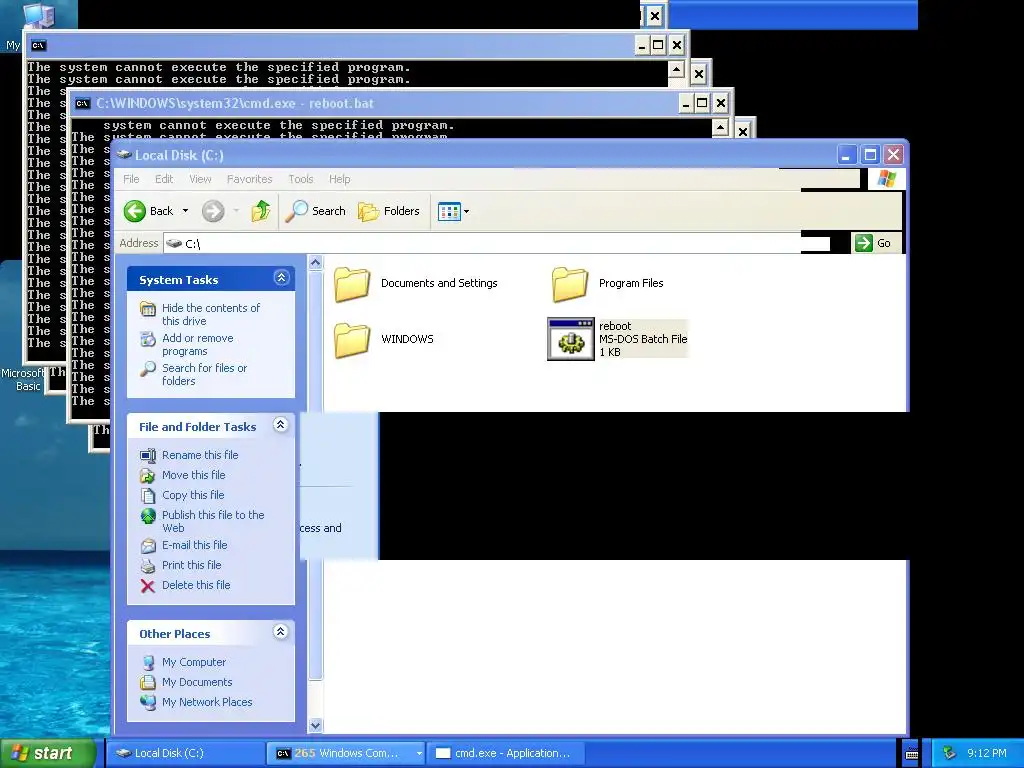Switch to Local Disk (C:) taskbar button

(x=185, y=753)
